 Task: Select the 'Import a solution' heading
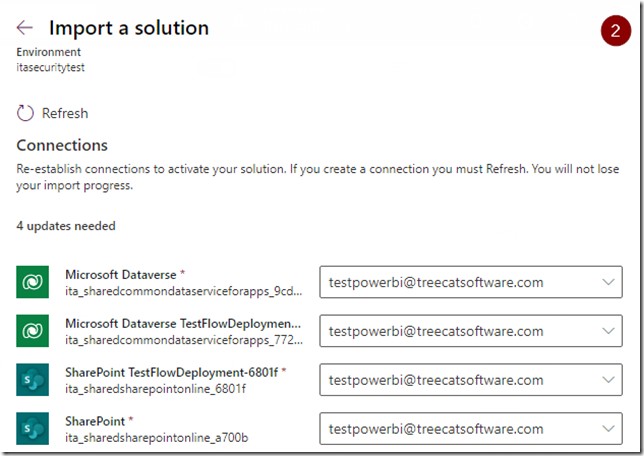coord(129,28)
